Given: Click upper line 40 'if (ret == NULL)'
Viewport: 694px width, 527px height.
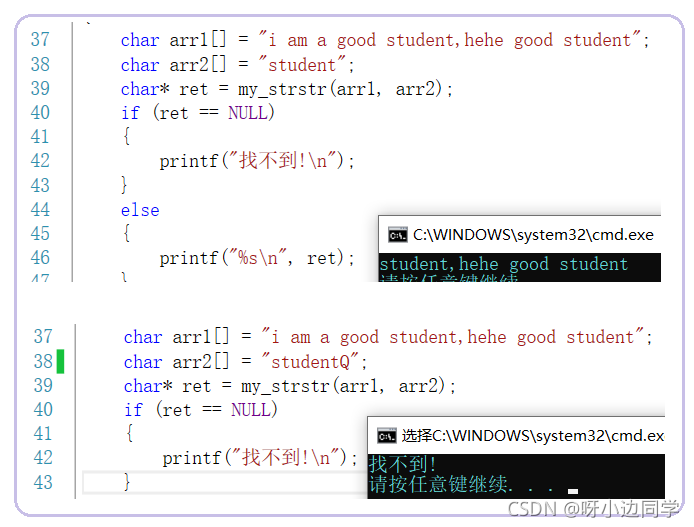Looking at the screenshot, I should (x=198, y=113).
